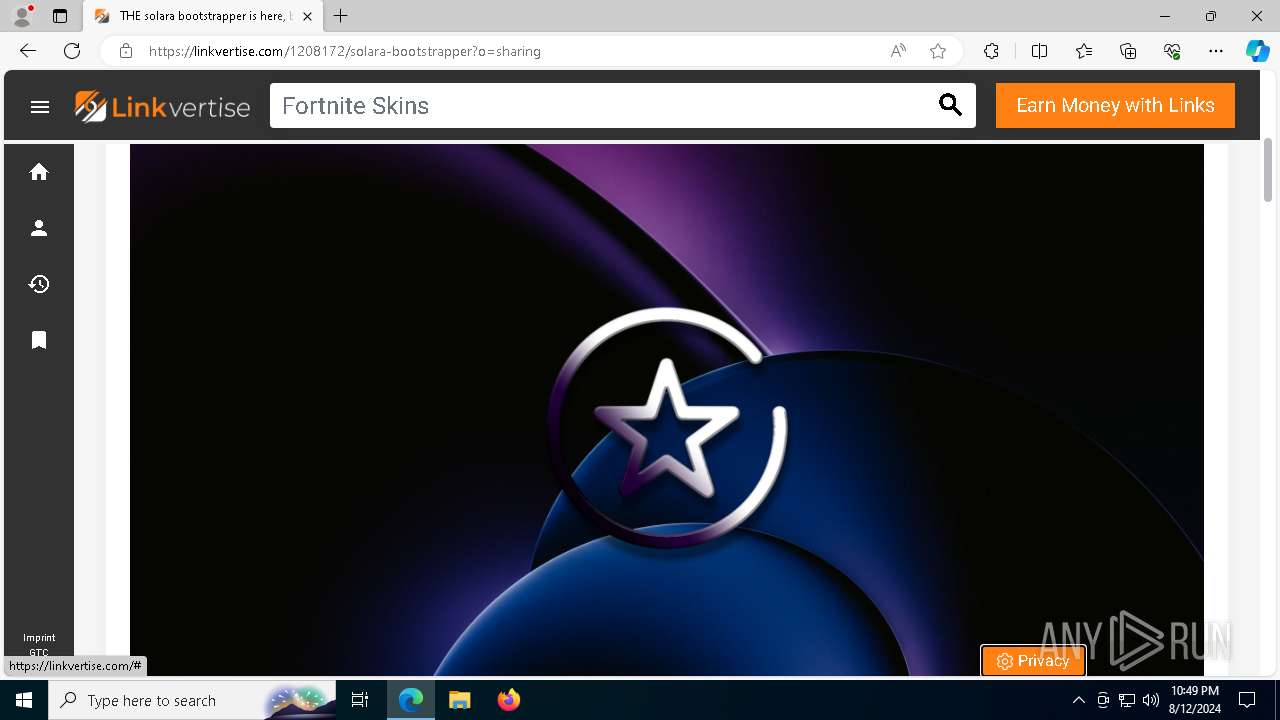
Task: Open File Explorer from taskbar
Action: point(459,700)
